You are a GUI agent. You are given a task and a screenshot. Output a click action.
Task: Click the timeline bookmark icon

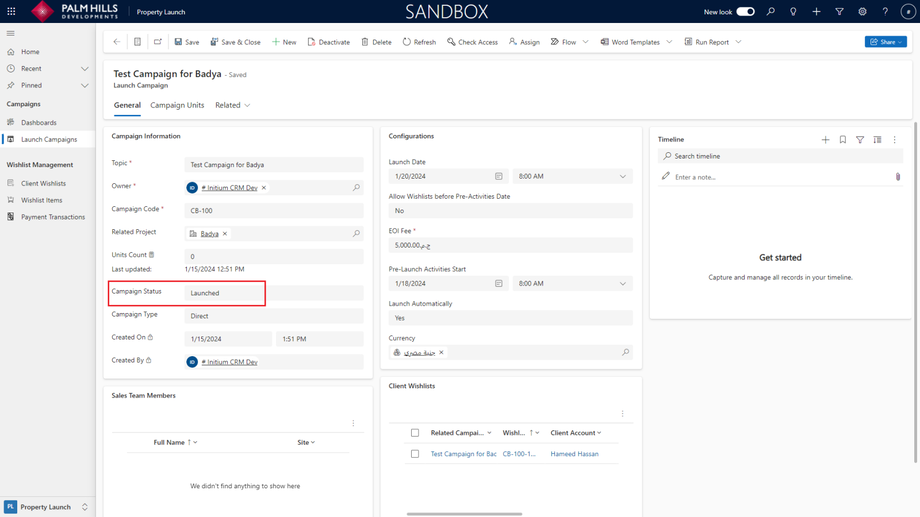pyautogui.click(x=843, y=140)
